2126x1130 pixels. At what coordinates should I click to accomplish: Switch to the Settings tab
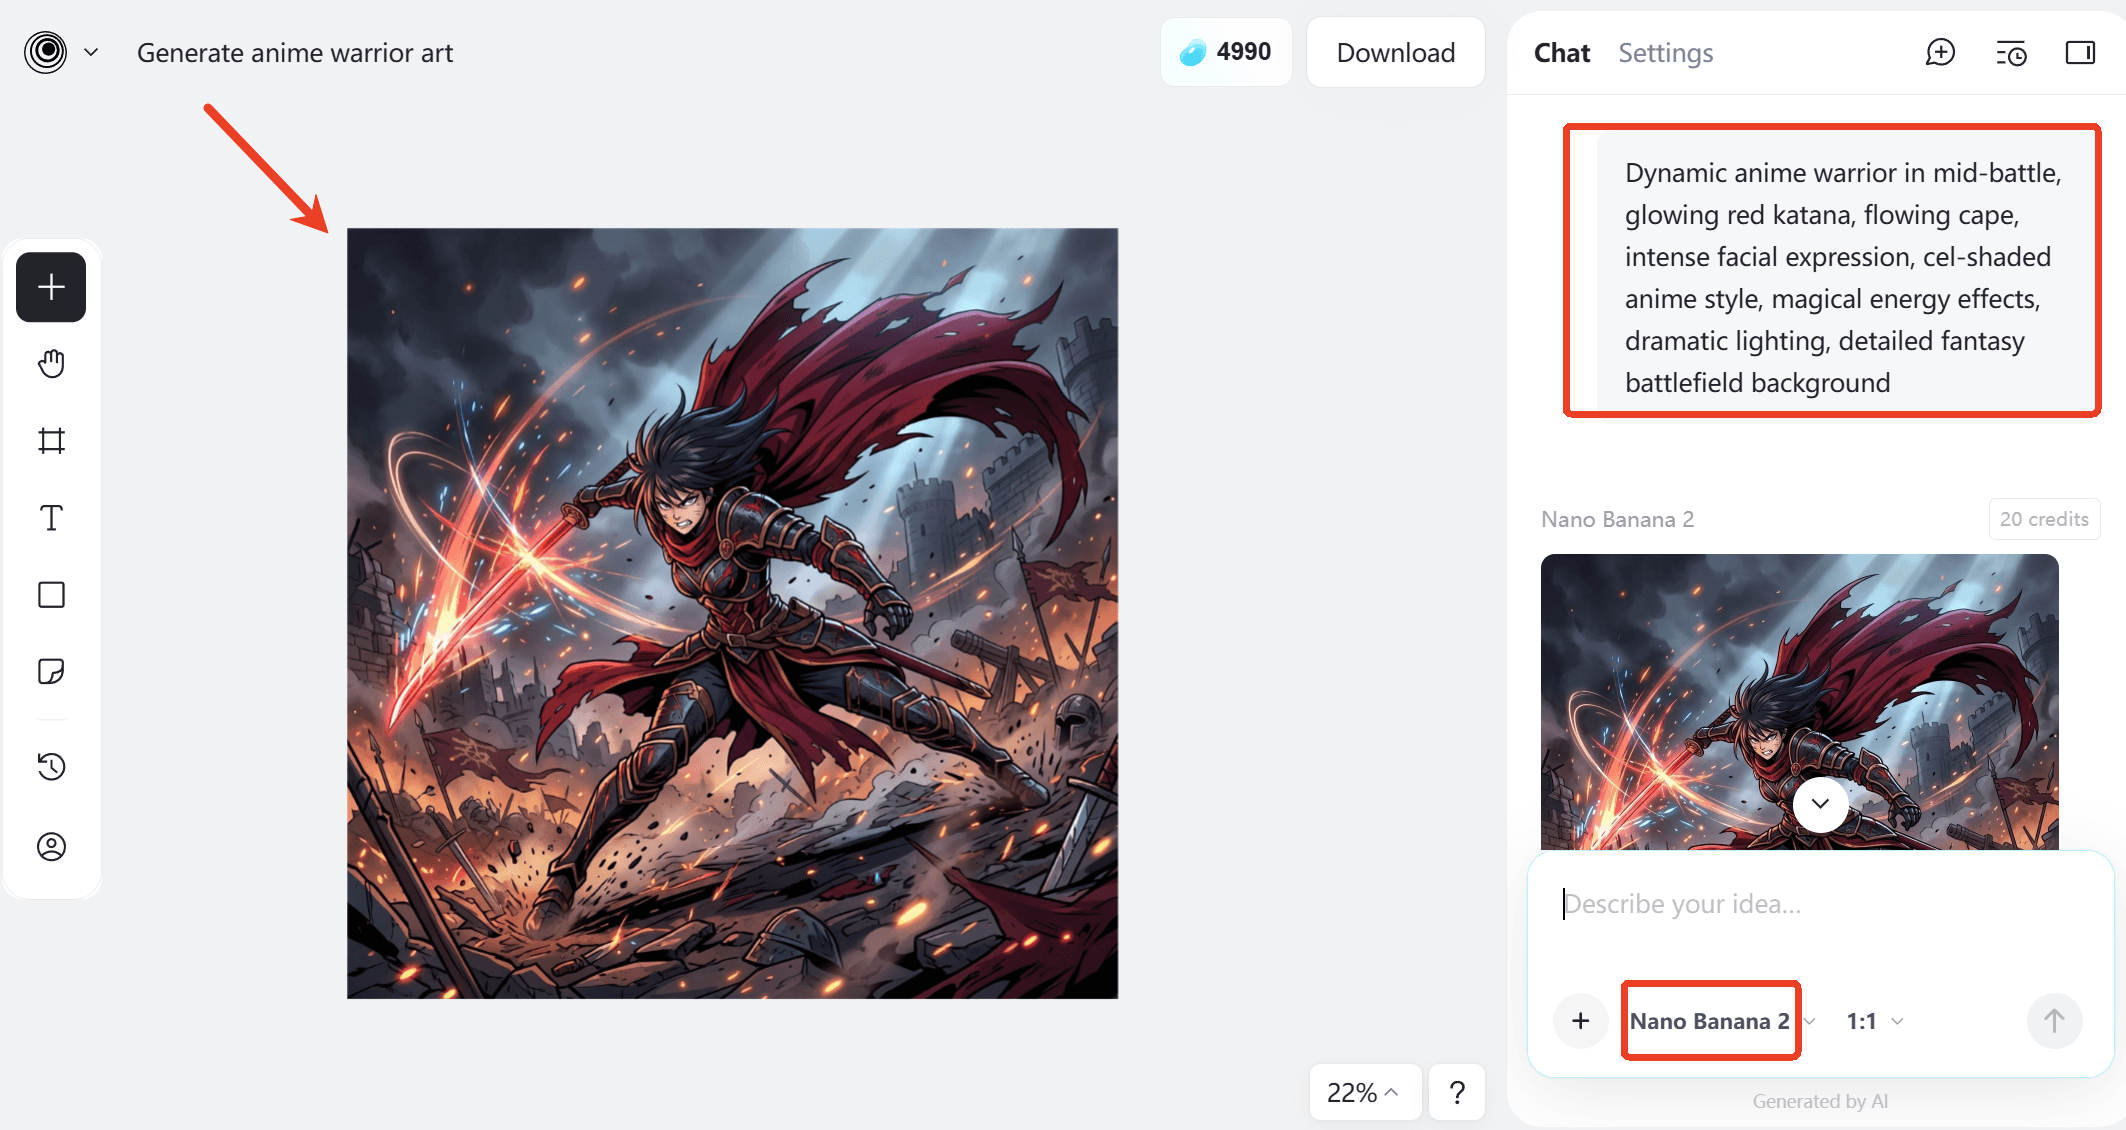tap(1665, 53)
